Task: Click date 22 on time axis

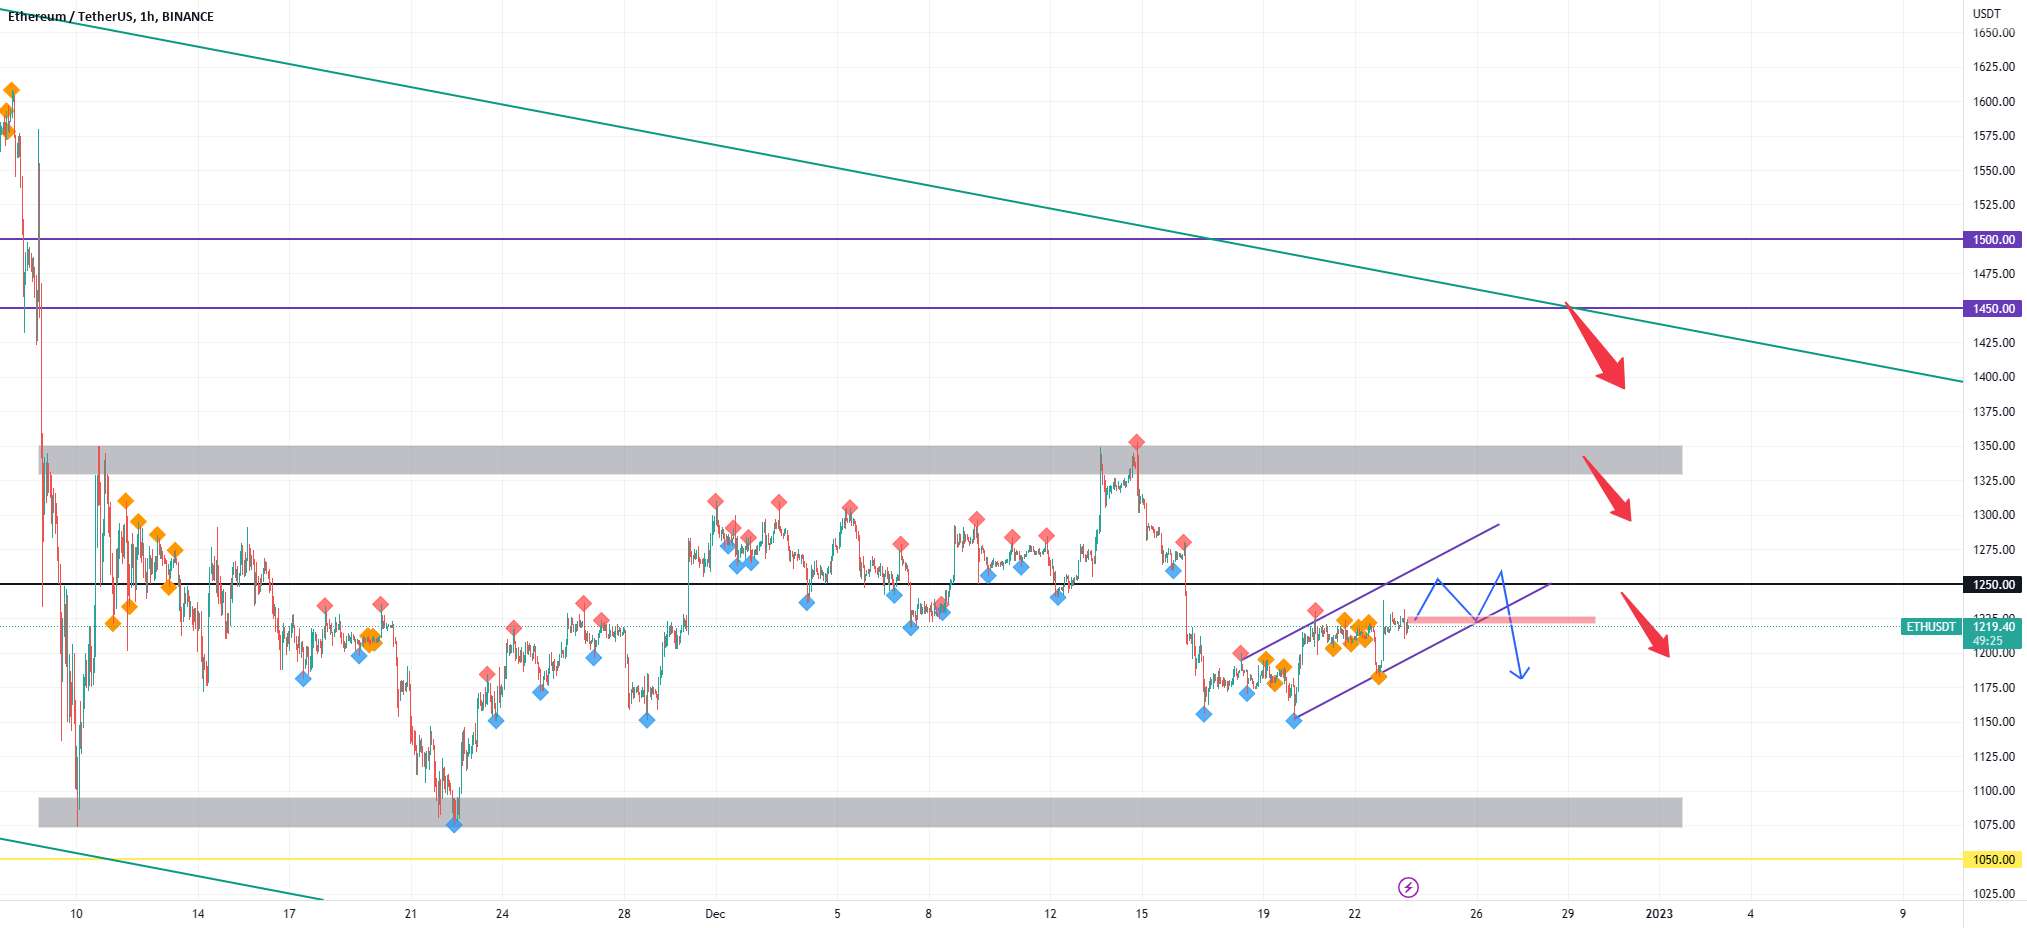Action: pyautogui.click(x=1354, y=914)
